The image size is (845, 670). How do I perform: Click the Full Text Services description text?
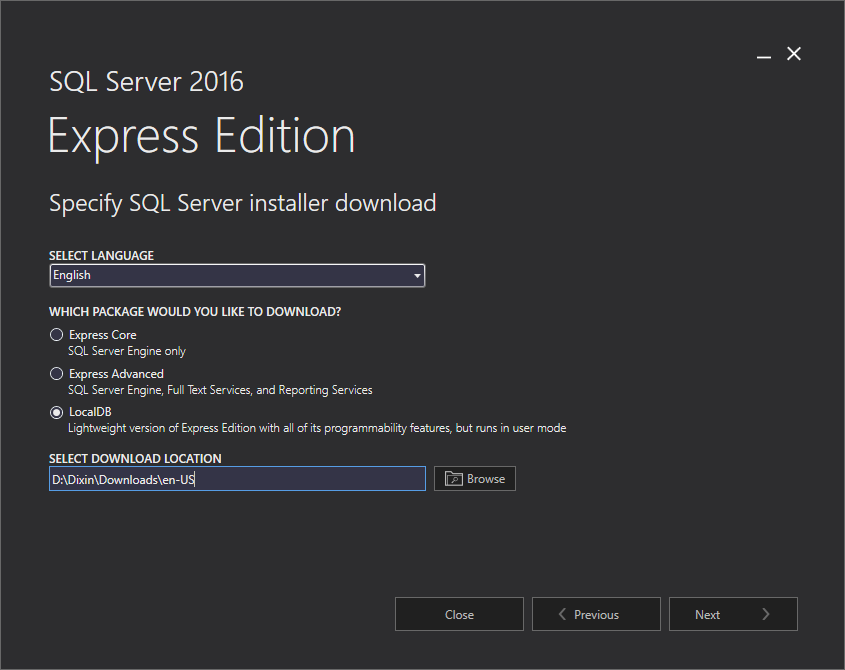[220, 390]
